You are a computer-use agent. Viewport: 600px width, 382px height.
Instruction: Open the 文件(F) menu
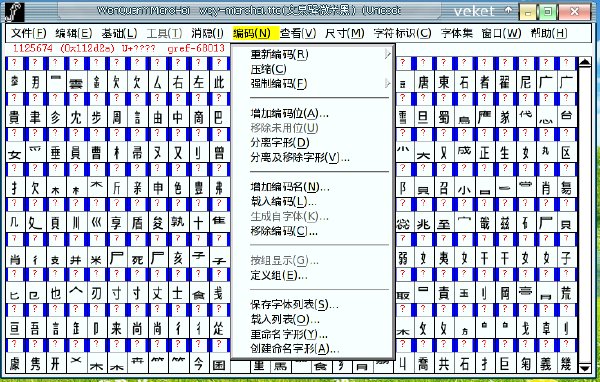pos(29,33)
